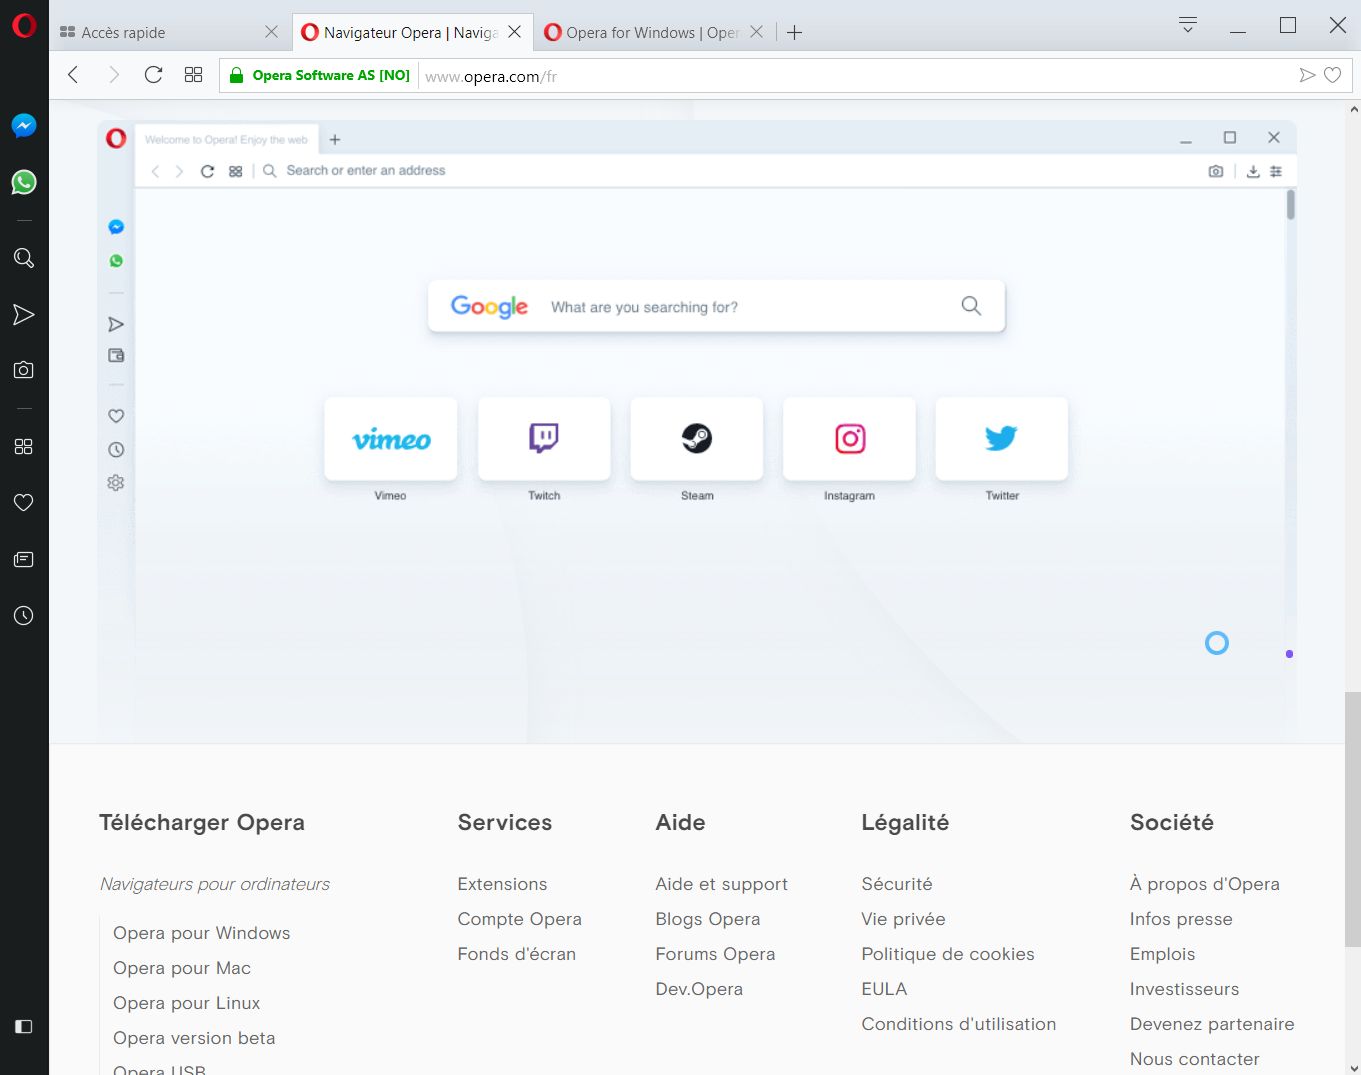Open WhatsApp from the sidebar

click(23, 182)
